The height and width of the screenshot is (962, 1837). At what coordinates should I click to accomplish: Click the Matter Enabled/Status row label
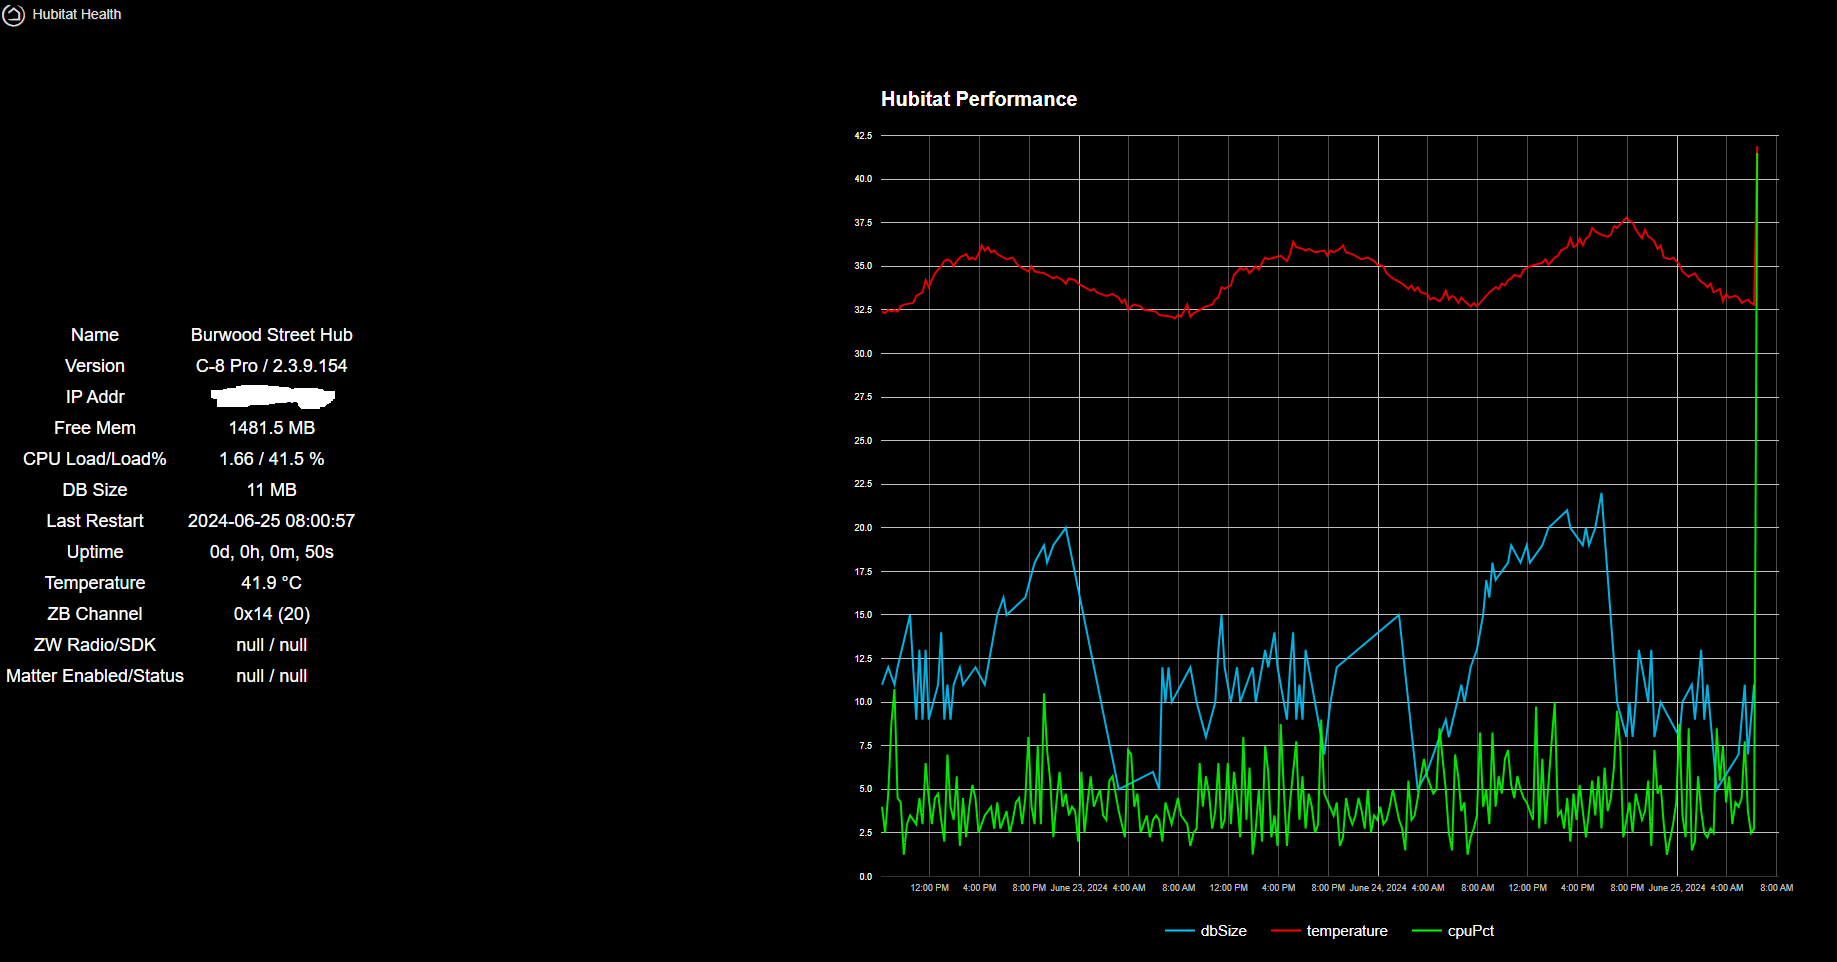[x=95, y=676]
